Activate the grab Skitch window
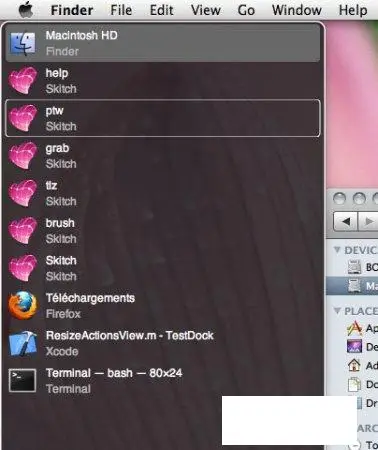378x450 pixels. tap(163, 156)
